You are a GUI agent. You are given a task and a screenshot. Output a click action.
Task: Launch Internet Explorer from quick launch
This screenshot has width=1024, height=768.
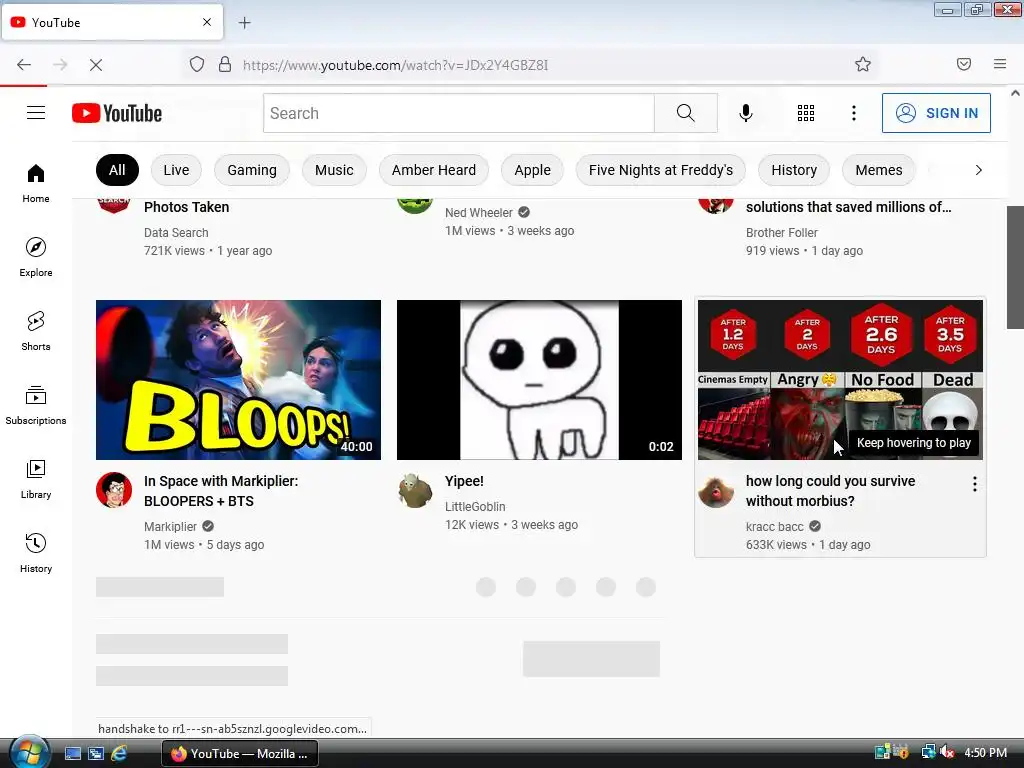pyautogui.click(x=119, y=753)
